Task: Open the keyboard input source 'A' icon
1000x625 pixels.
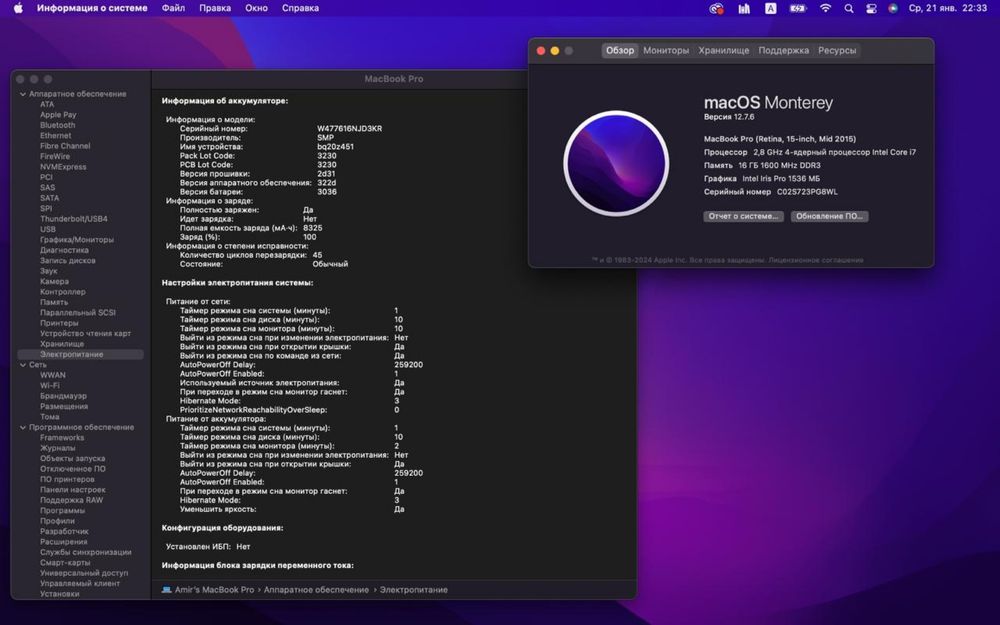Action: pos(771,8)
